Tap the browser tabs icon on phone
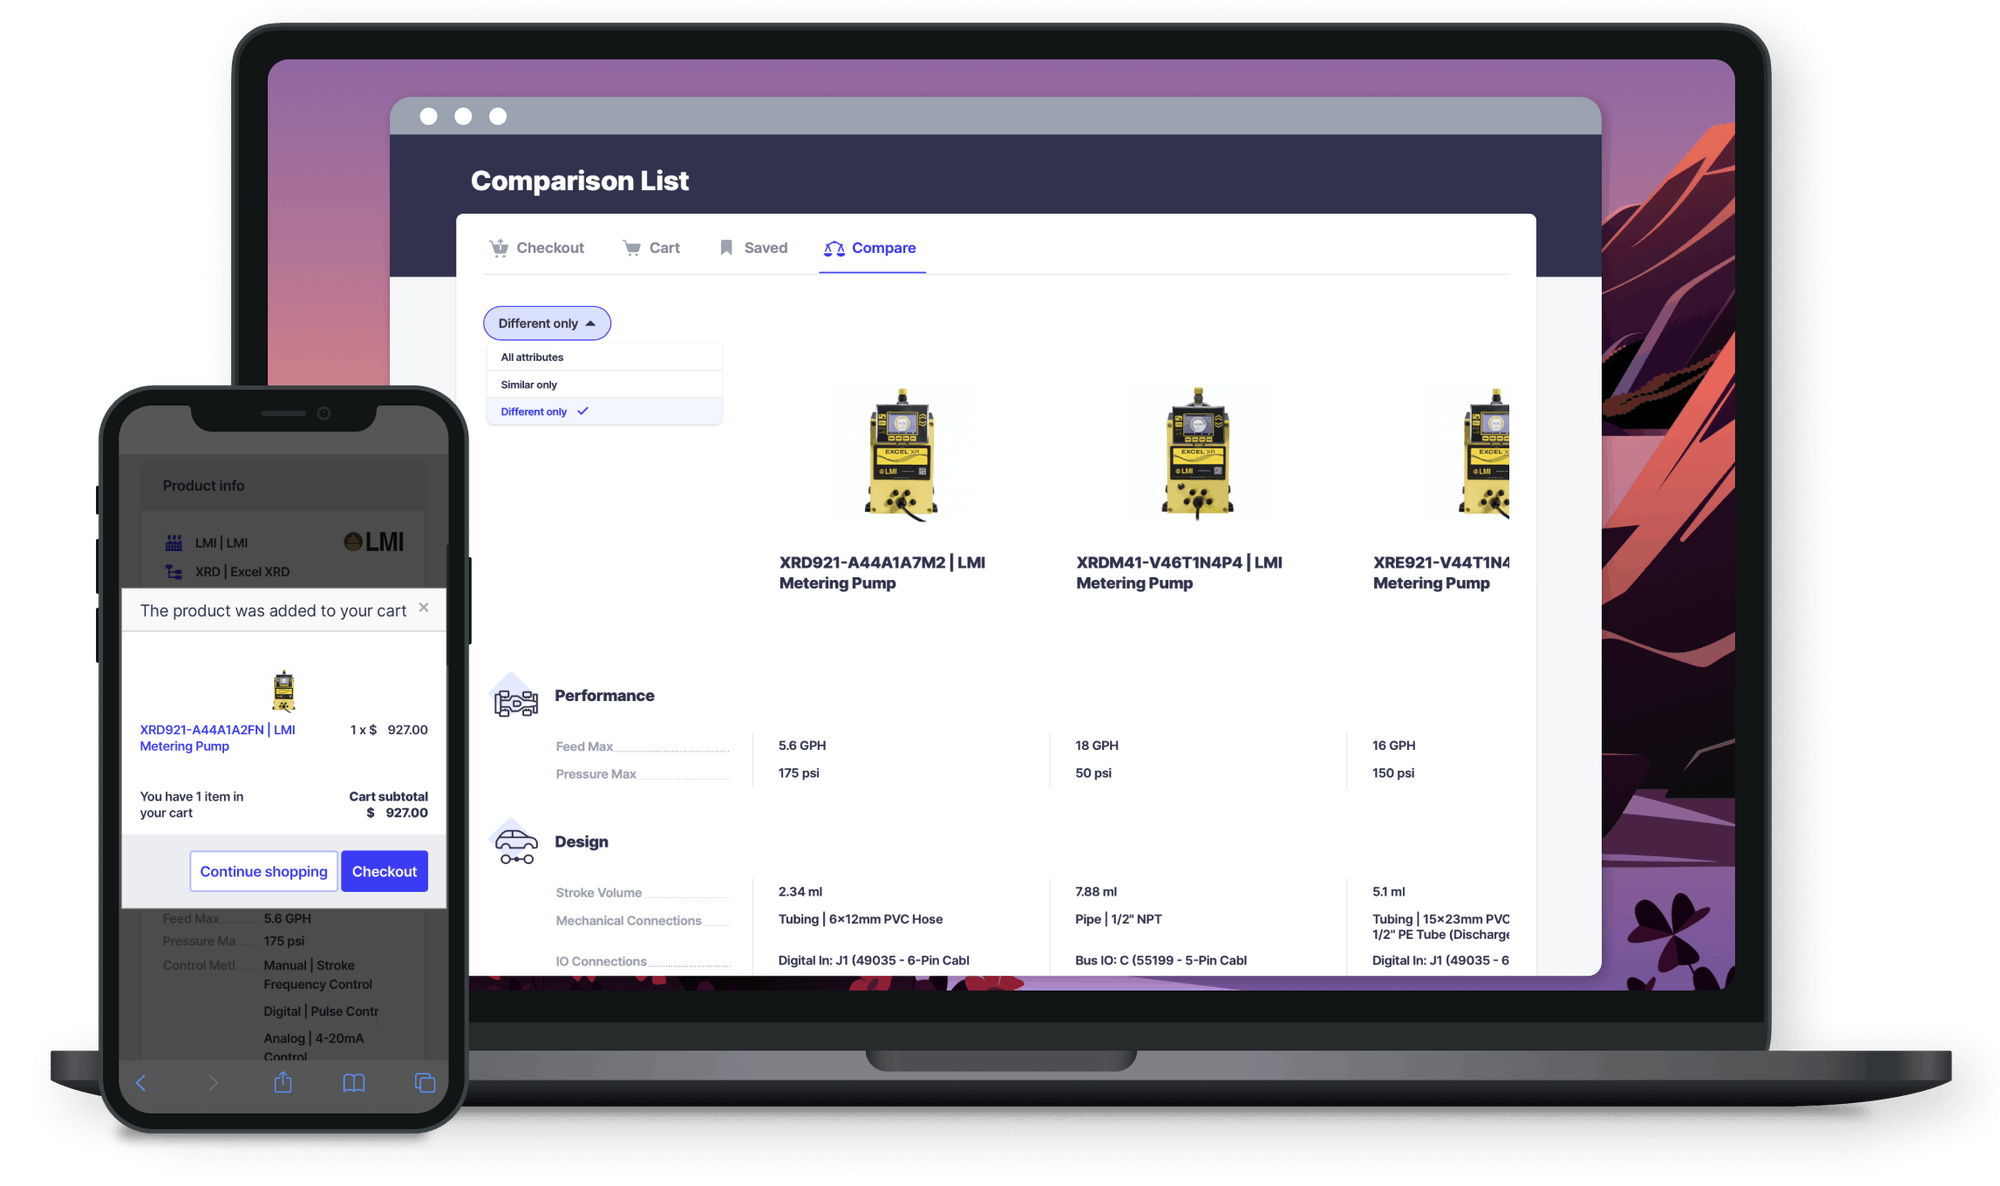The image size is (2000, 1186). pyautogui.click(x=425, y=1082)
